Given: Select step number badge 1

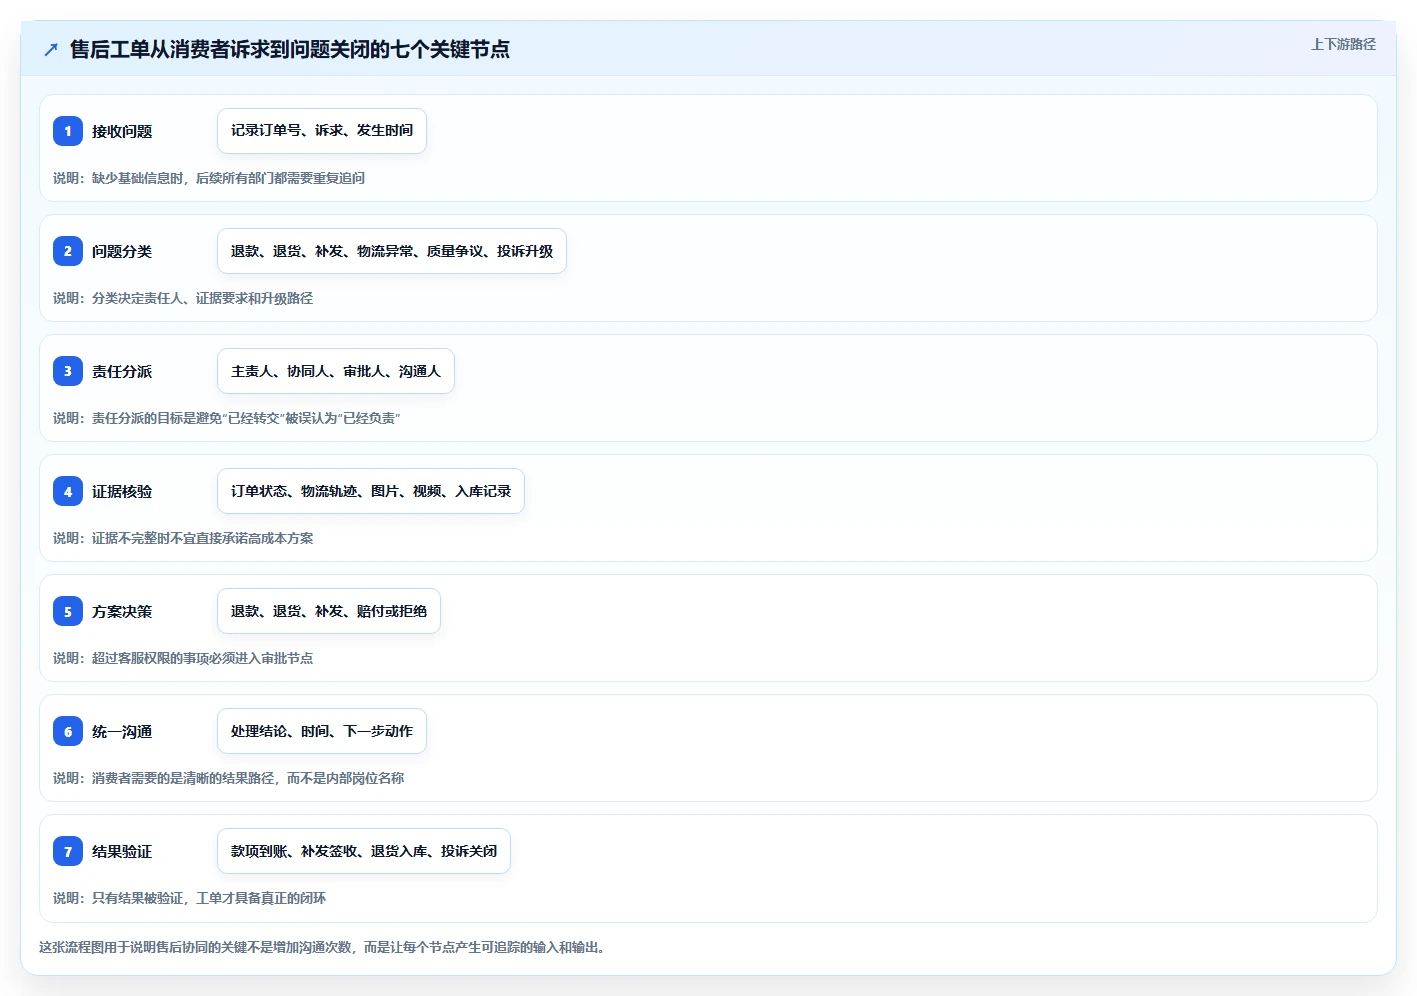Looking at the screenshot, I should click(x=68, y=131).
